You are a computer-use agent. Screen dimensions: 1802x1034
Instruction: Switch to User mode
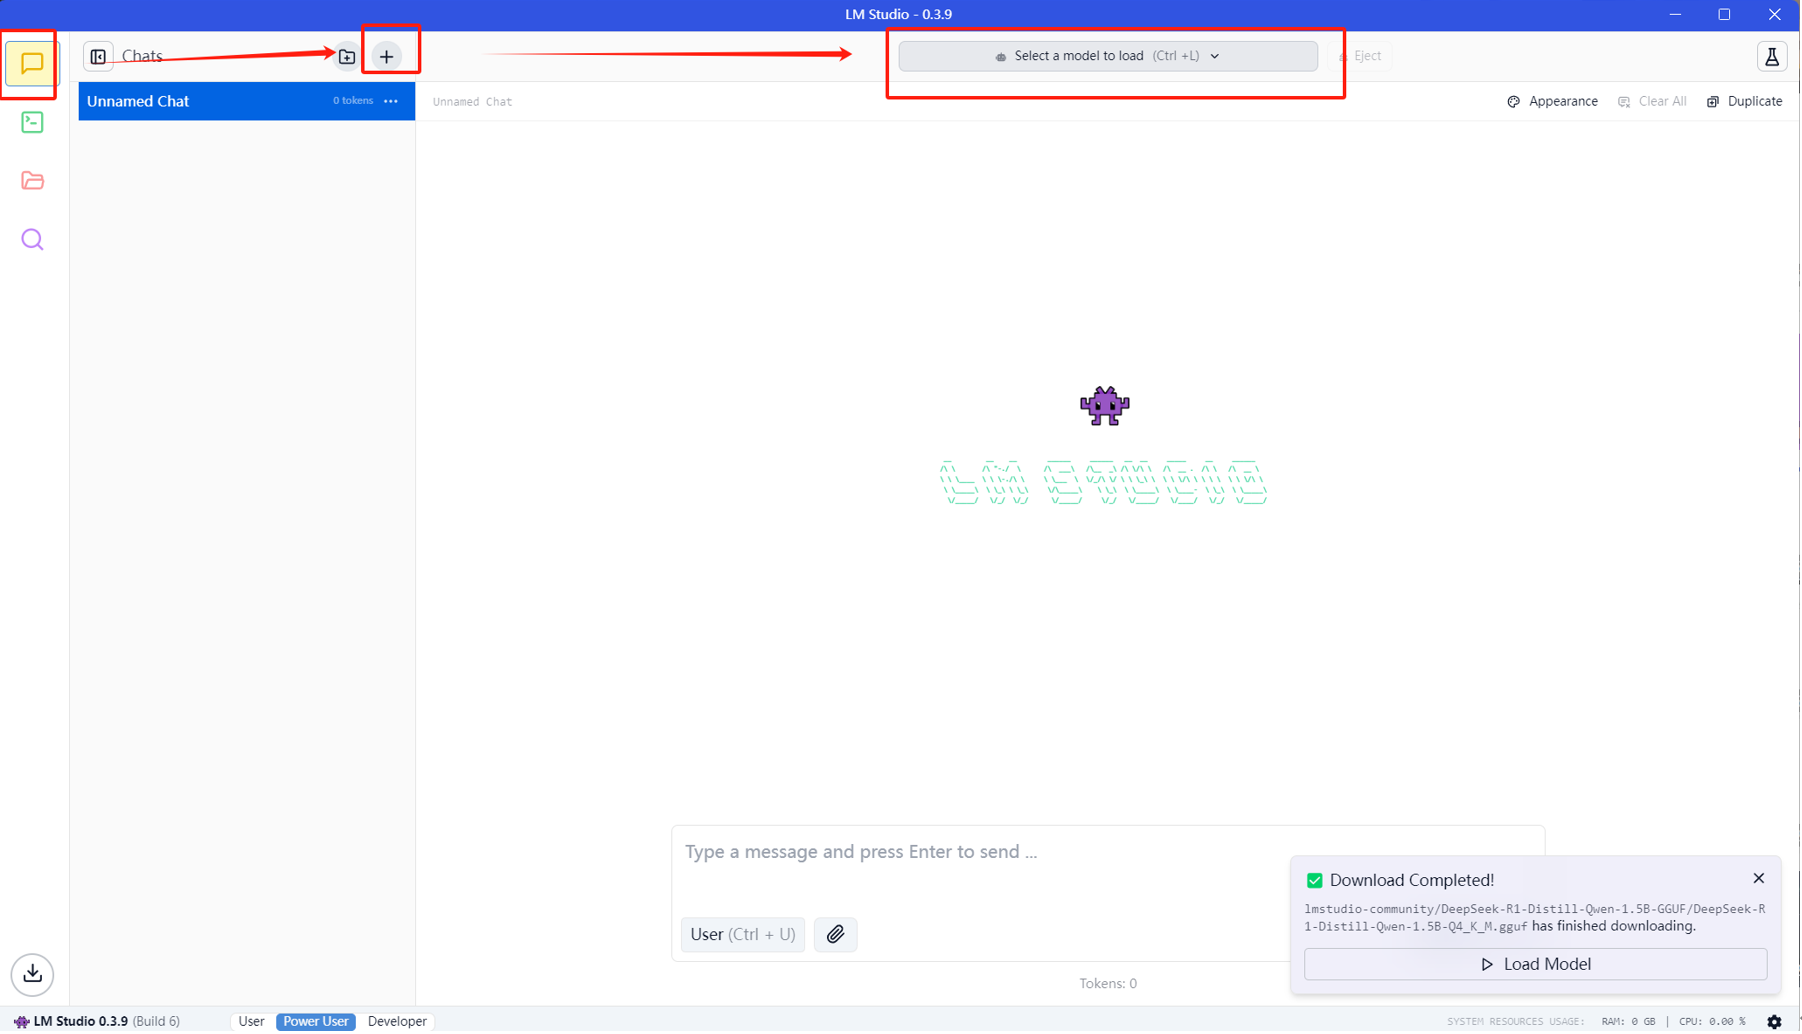point(252,1023)
